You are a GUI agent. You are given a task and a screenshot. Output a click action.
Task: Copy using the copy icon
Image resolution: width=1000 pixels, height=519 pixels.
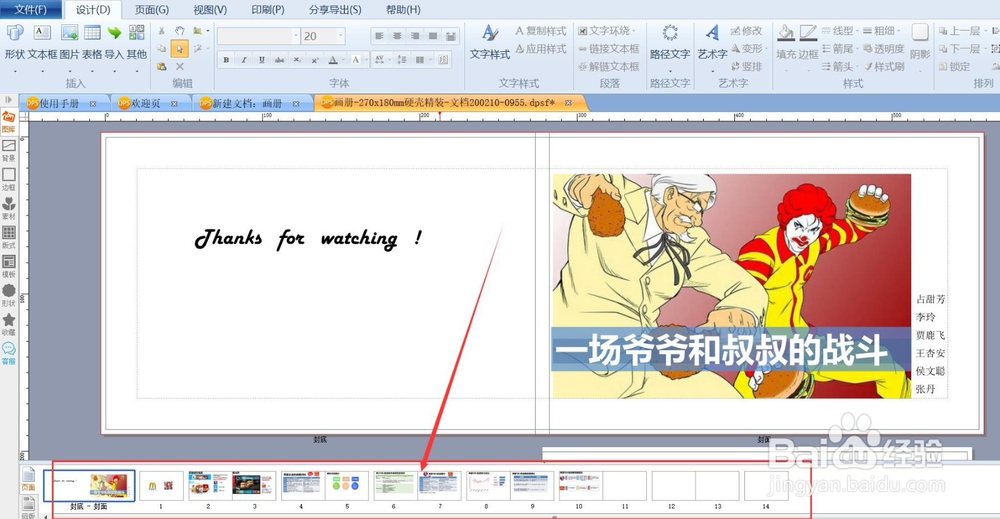pos(161,48)
